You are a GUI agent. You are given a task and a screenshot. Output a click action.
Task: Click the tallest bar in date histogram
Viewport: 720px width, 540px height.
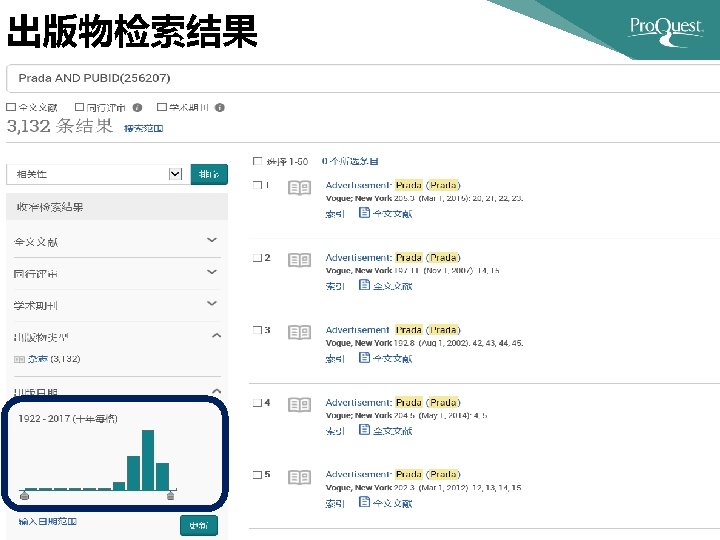pyautogui.click(x=148, y=460)
